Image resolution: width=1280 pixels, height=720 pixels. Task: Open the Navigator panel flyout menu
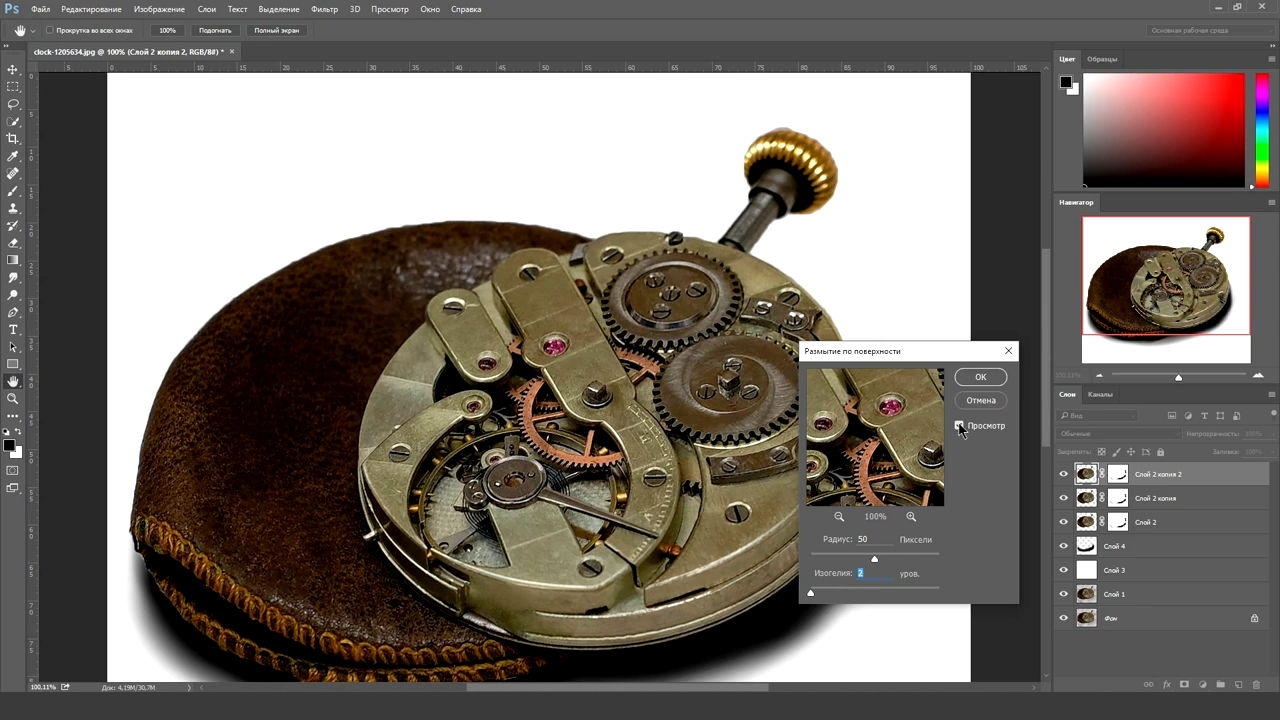[1271, 202]
